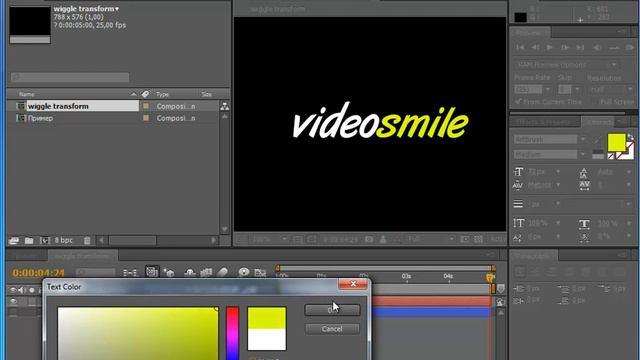Viewport: 640px width, 360px height.
Task: Jump to first frame in Preview panel
Action: click(520, 48)
